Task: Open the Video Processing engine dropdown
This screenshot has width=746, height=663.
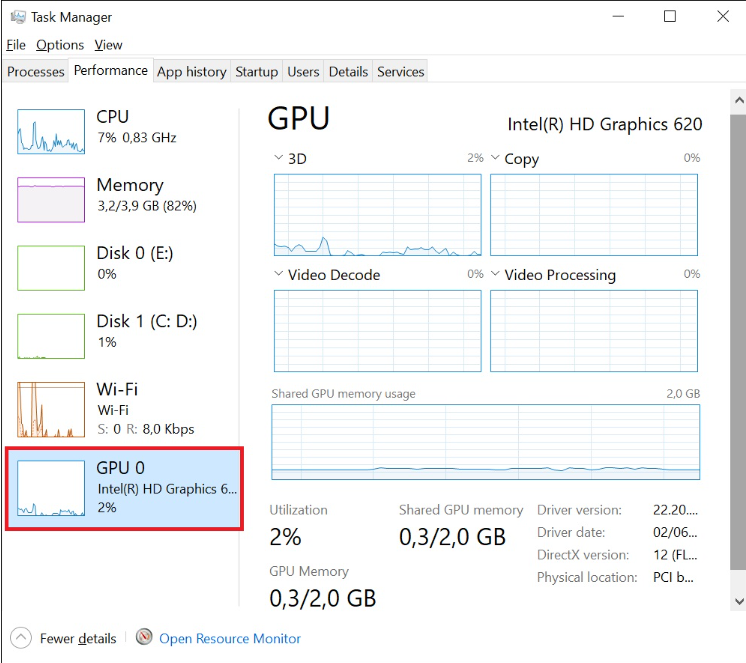Action: coord(495,275)
